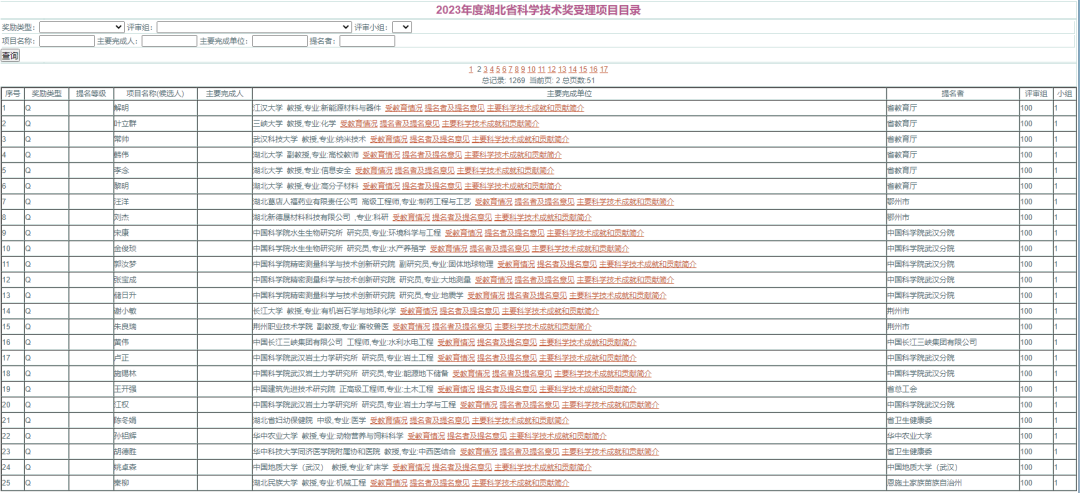Screen dimensions: 1080x493
Task: Open 提名者及提名意见 for 长江大学 row
Action: [x=469, y=311]
